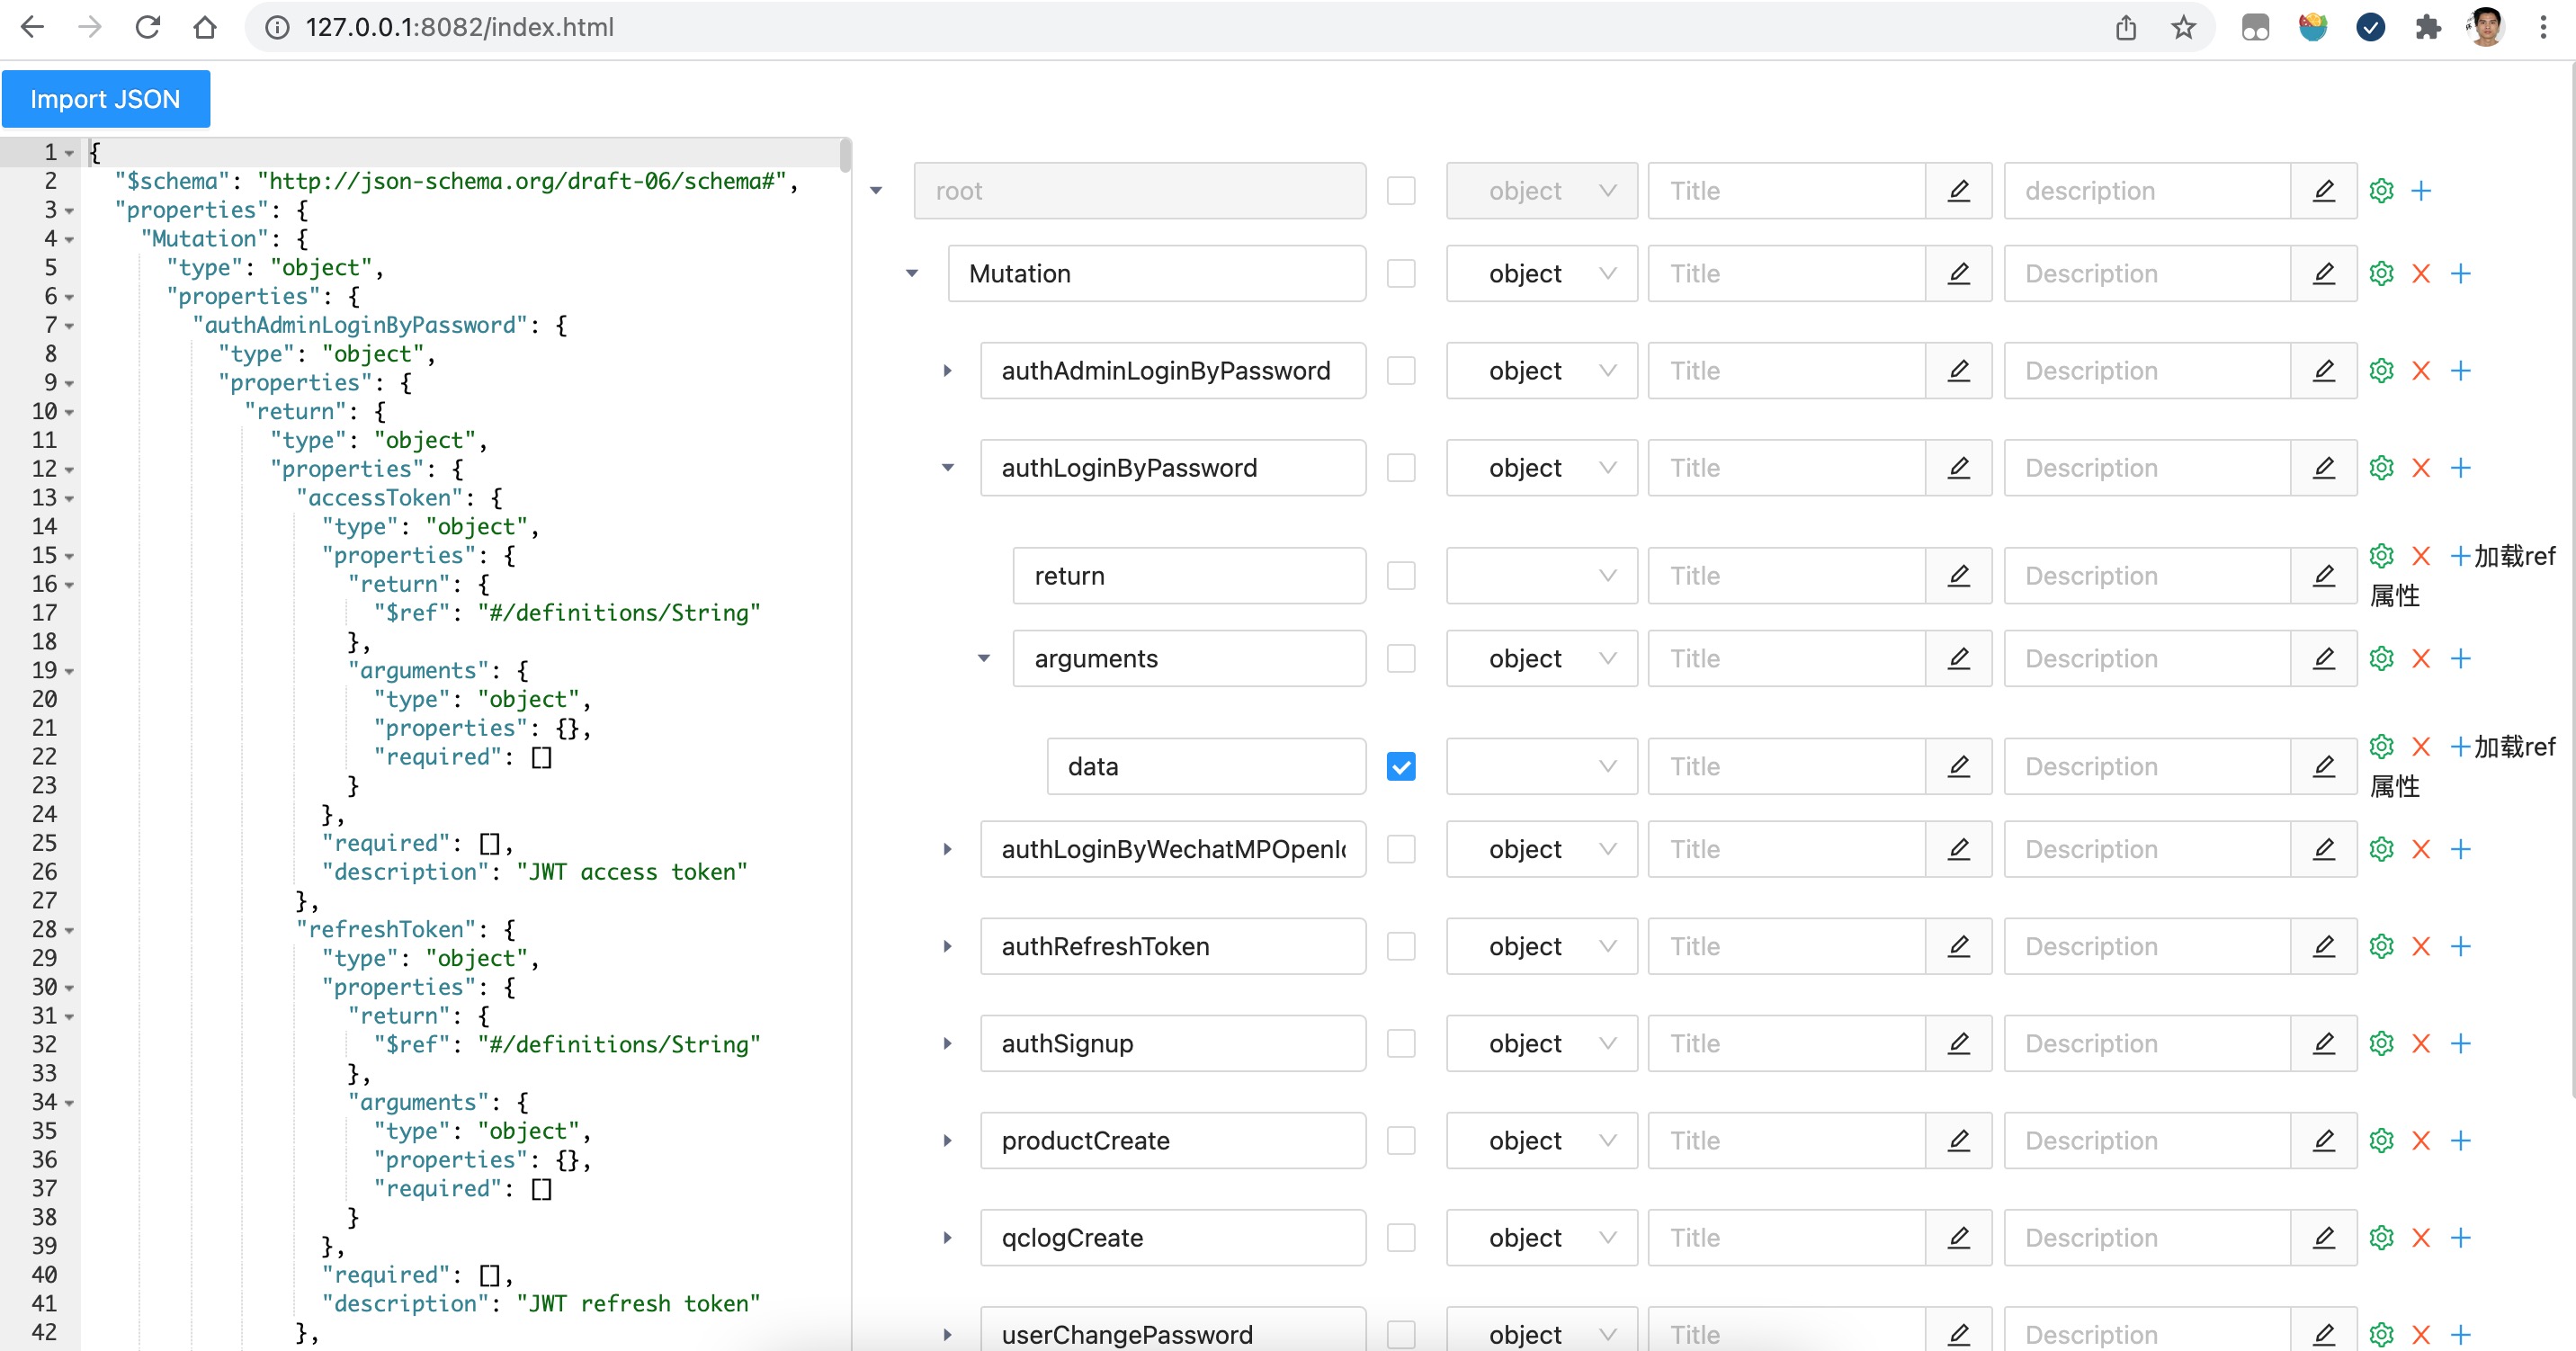
Task: Check the required box for authLoginByPassword
Action: tap(1401, 468)
